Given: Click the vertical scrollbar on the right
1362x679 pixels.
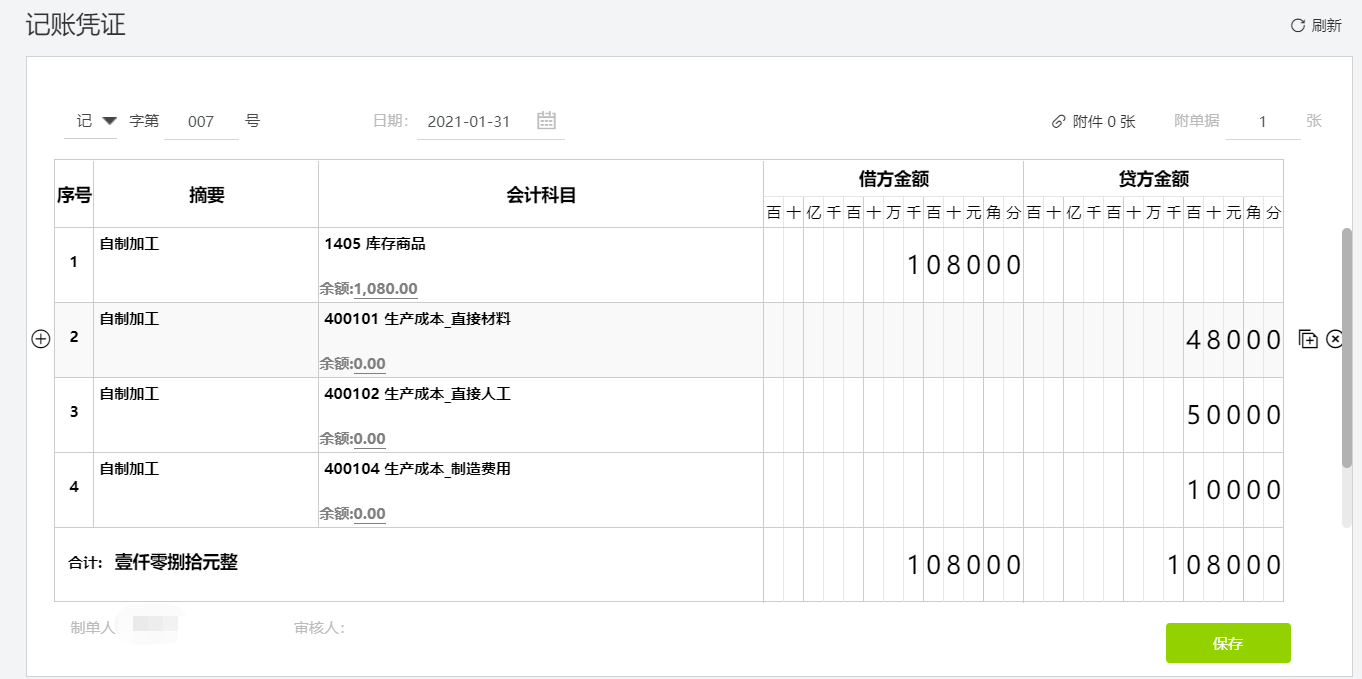Looking at the screenshot, I should coord(1347,347).
